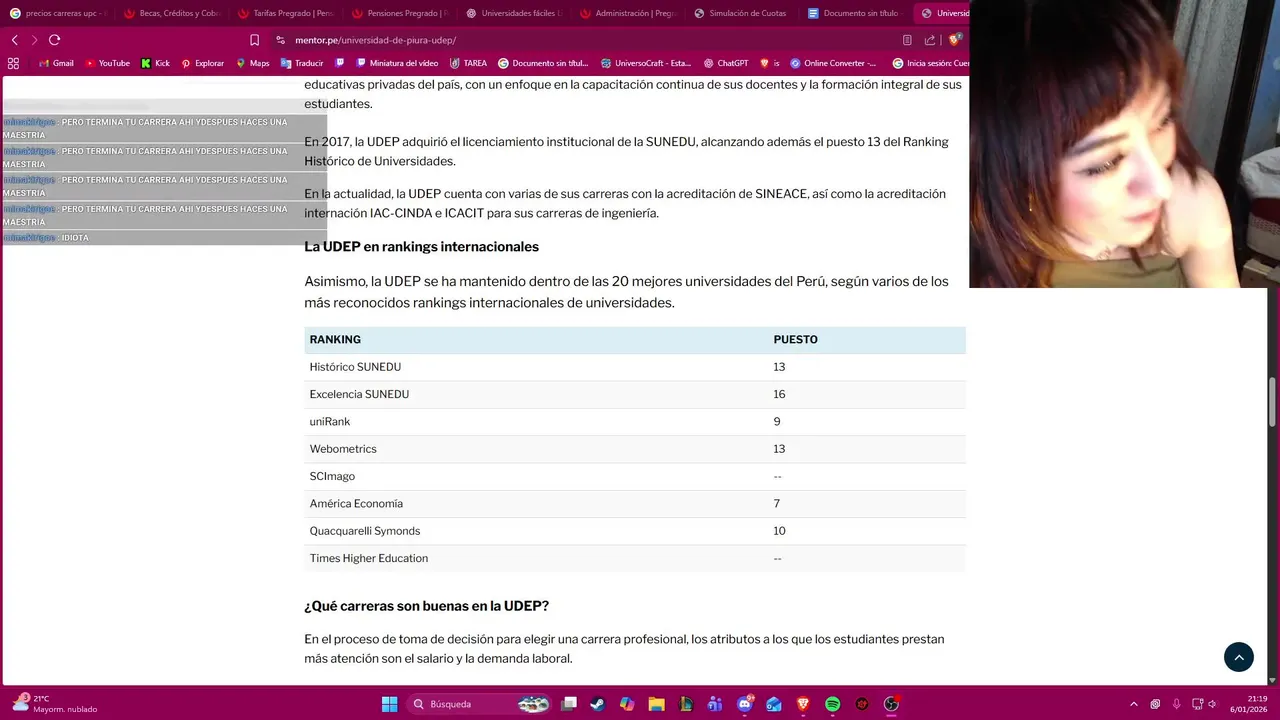
Task: Open the YouTube bookmark
Action: (x=108, y=63)
